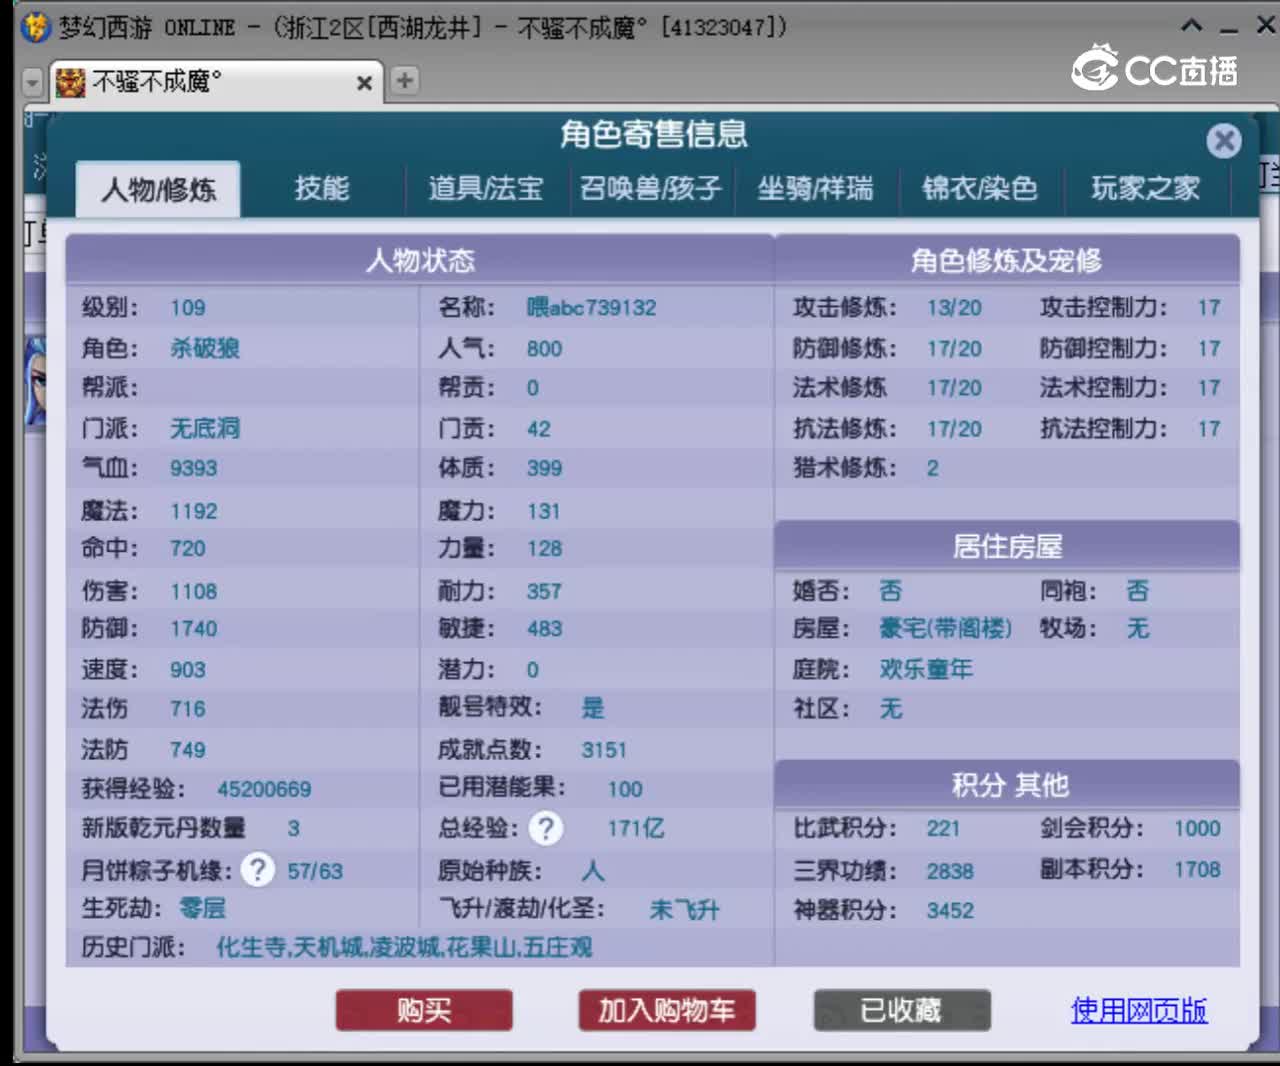Open the 人物/修炼 tab

158,189
